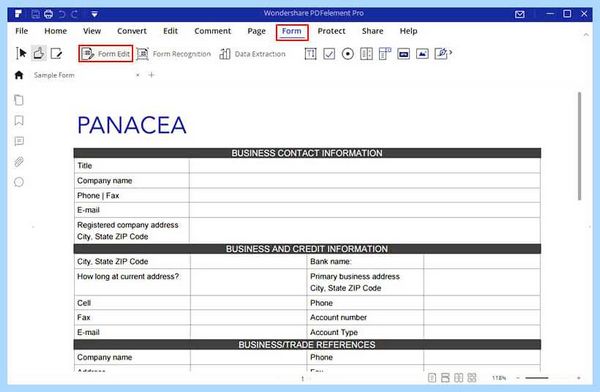Open the File menu

[21, 31]
